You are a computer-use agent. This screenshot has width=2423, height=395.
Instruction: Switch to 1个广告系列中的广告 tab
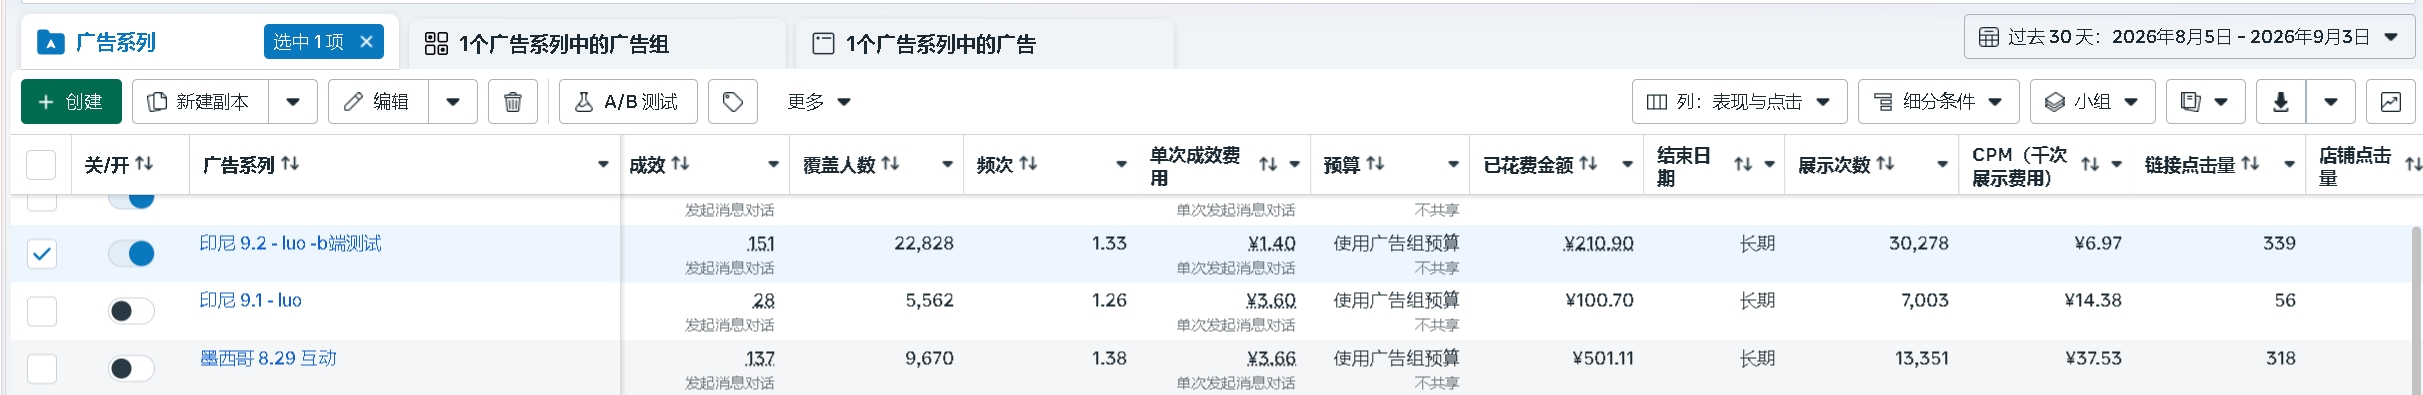coord(984,44)
